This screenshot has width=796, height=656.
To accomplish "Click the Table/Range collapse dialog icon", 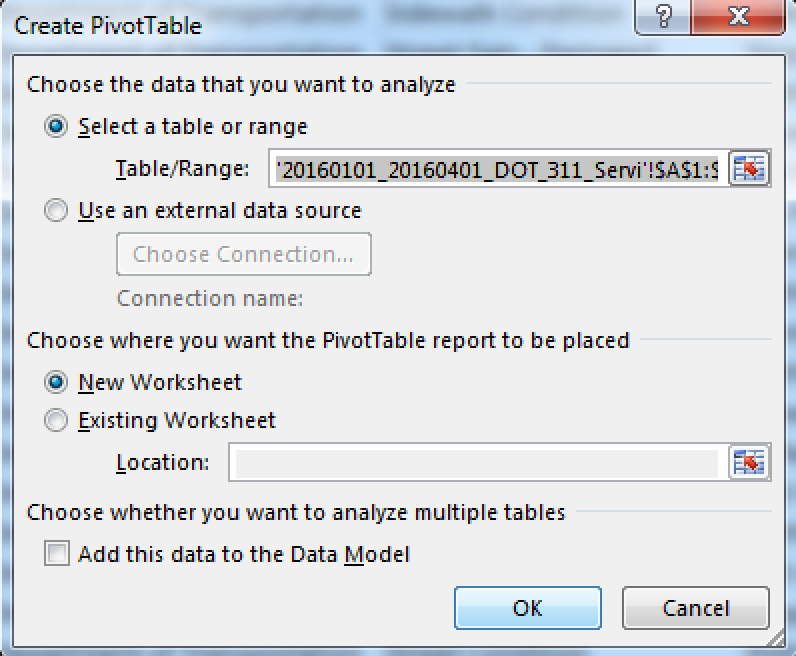I will [x=749, y=168].
